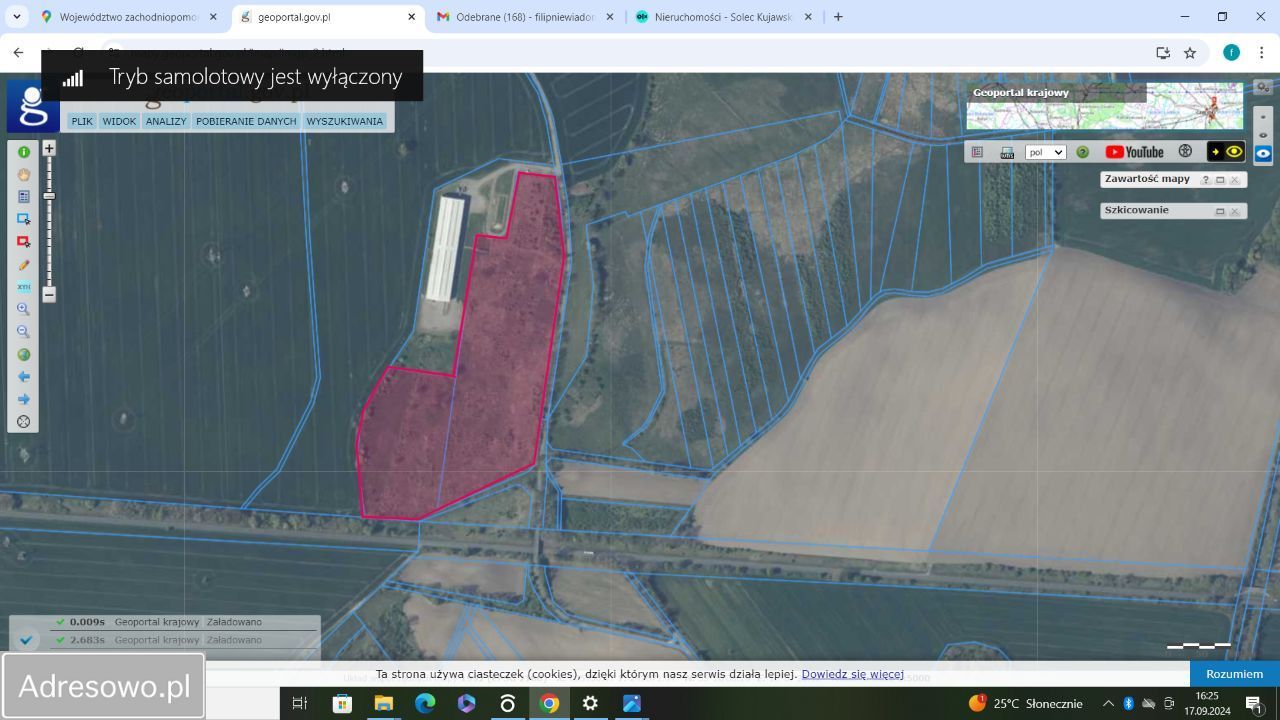Open the YouTube channel logo

click(1134, 152)
